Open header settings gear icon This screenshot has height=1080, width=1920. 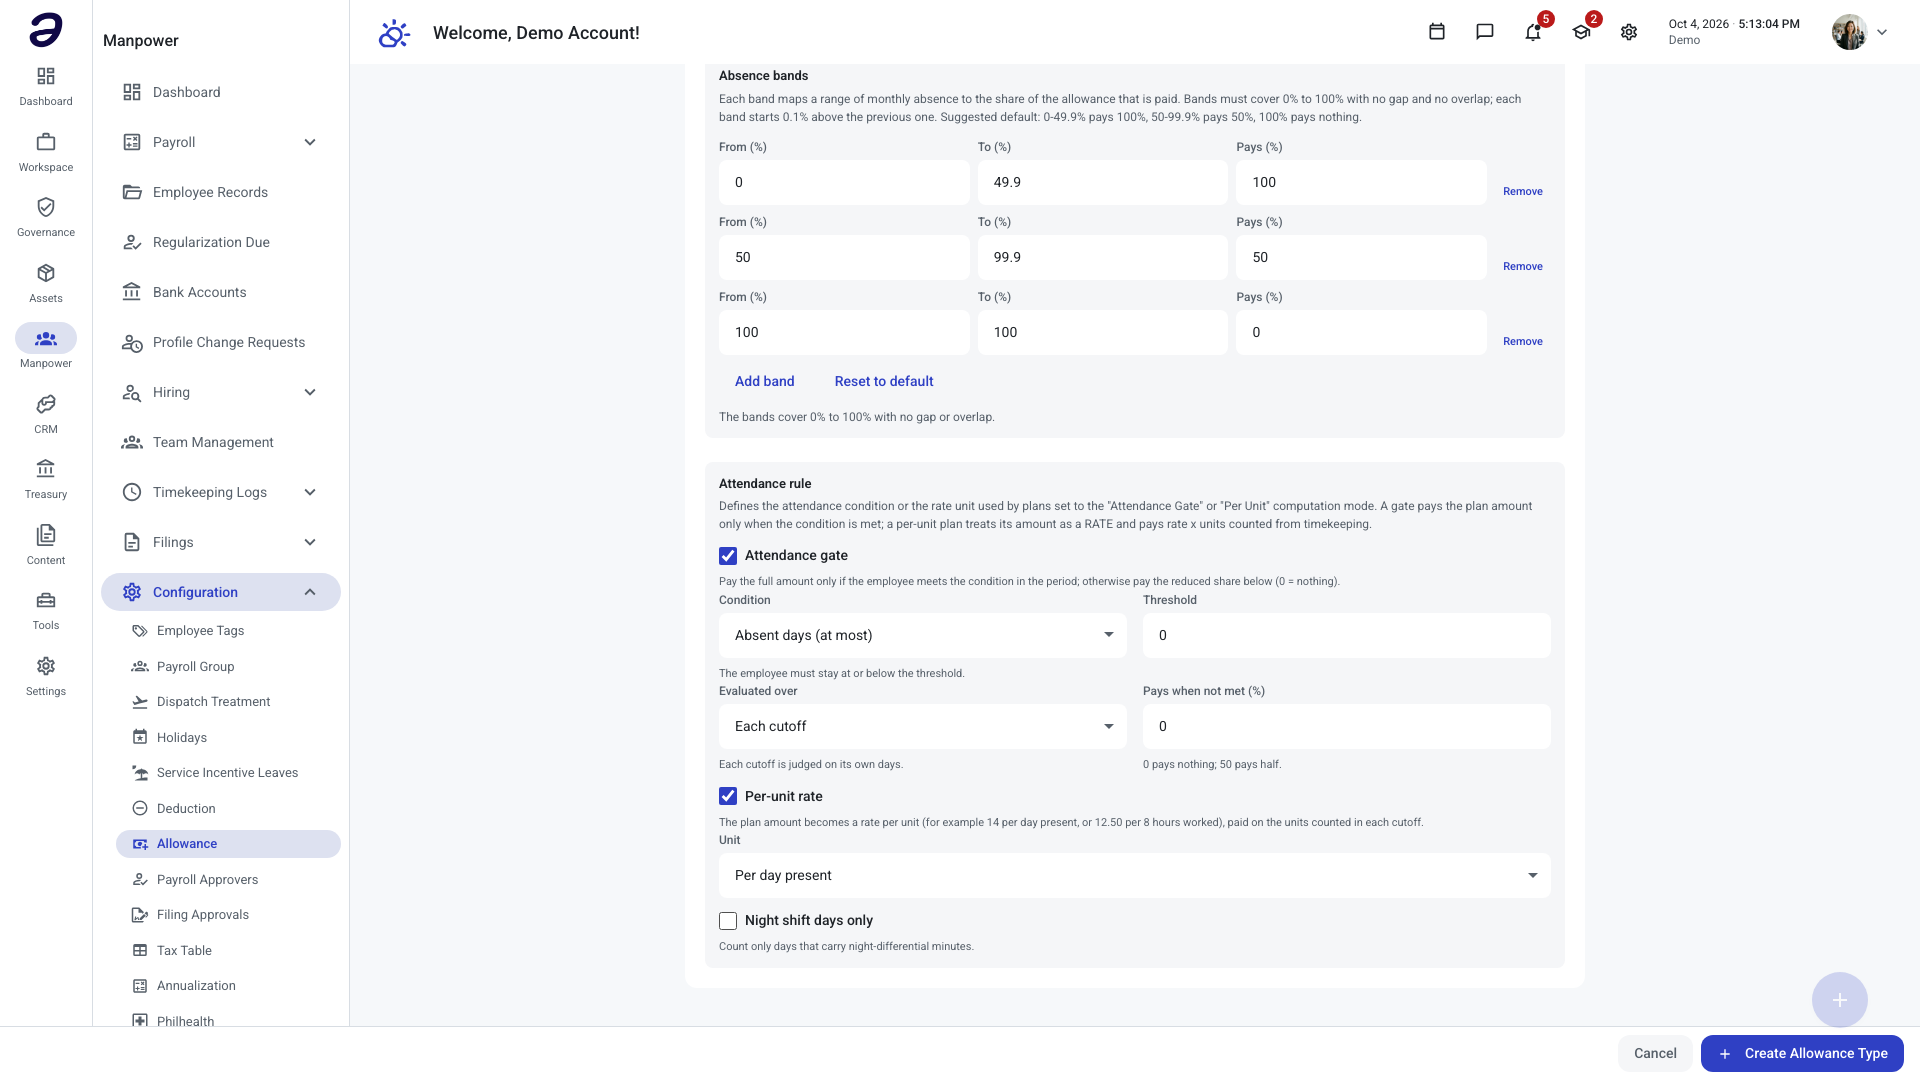pos(1629,32)
